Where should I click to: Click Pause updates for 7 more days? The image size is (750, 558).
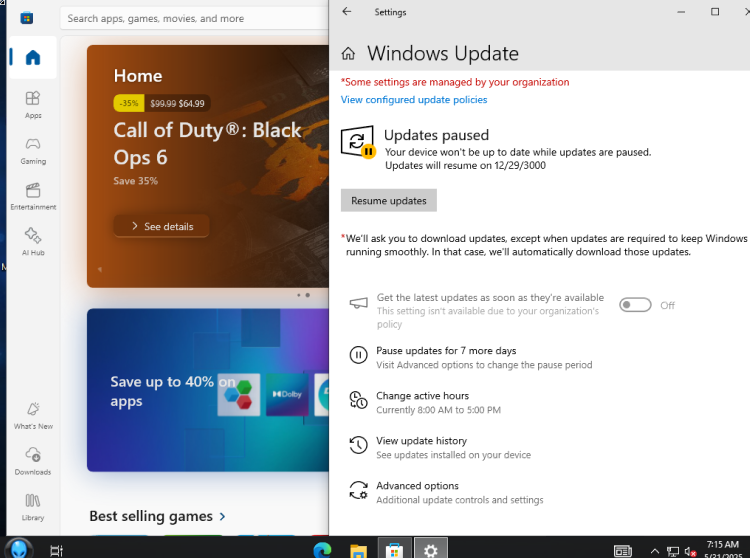(446, 350)
